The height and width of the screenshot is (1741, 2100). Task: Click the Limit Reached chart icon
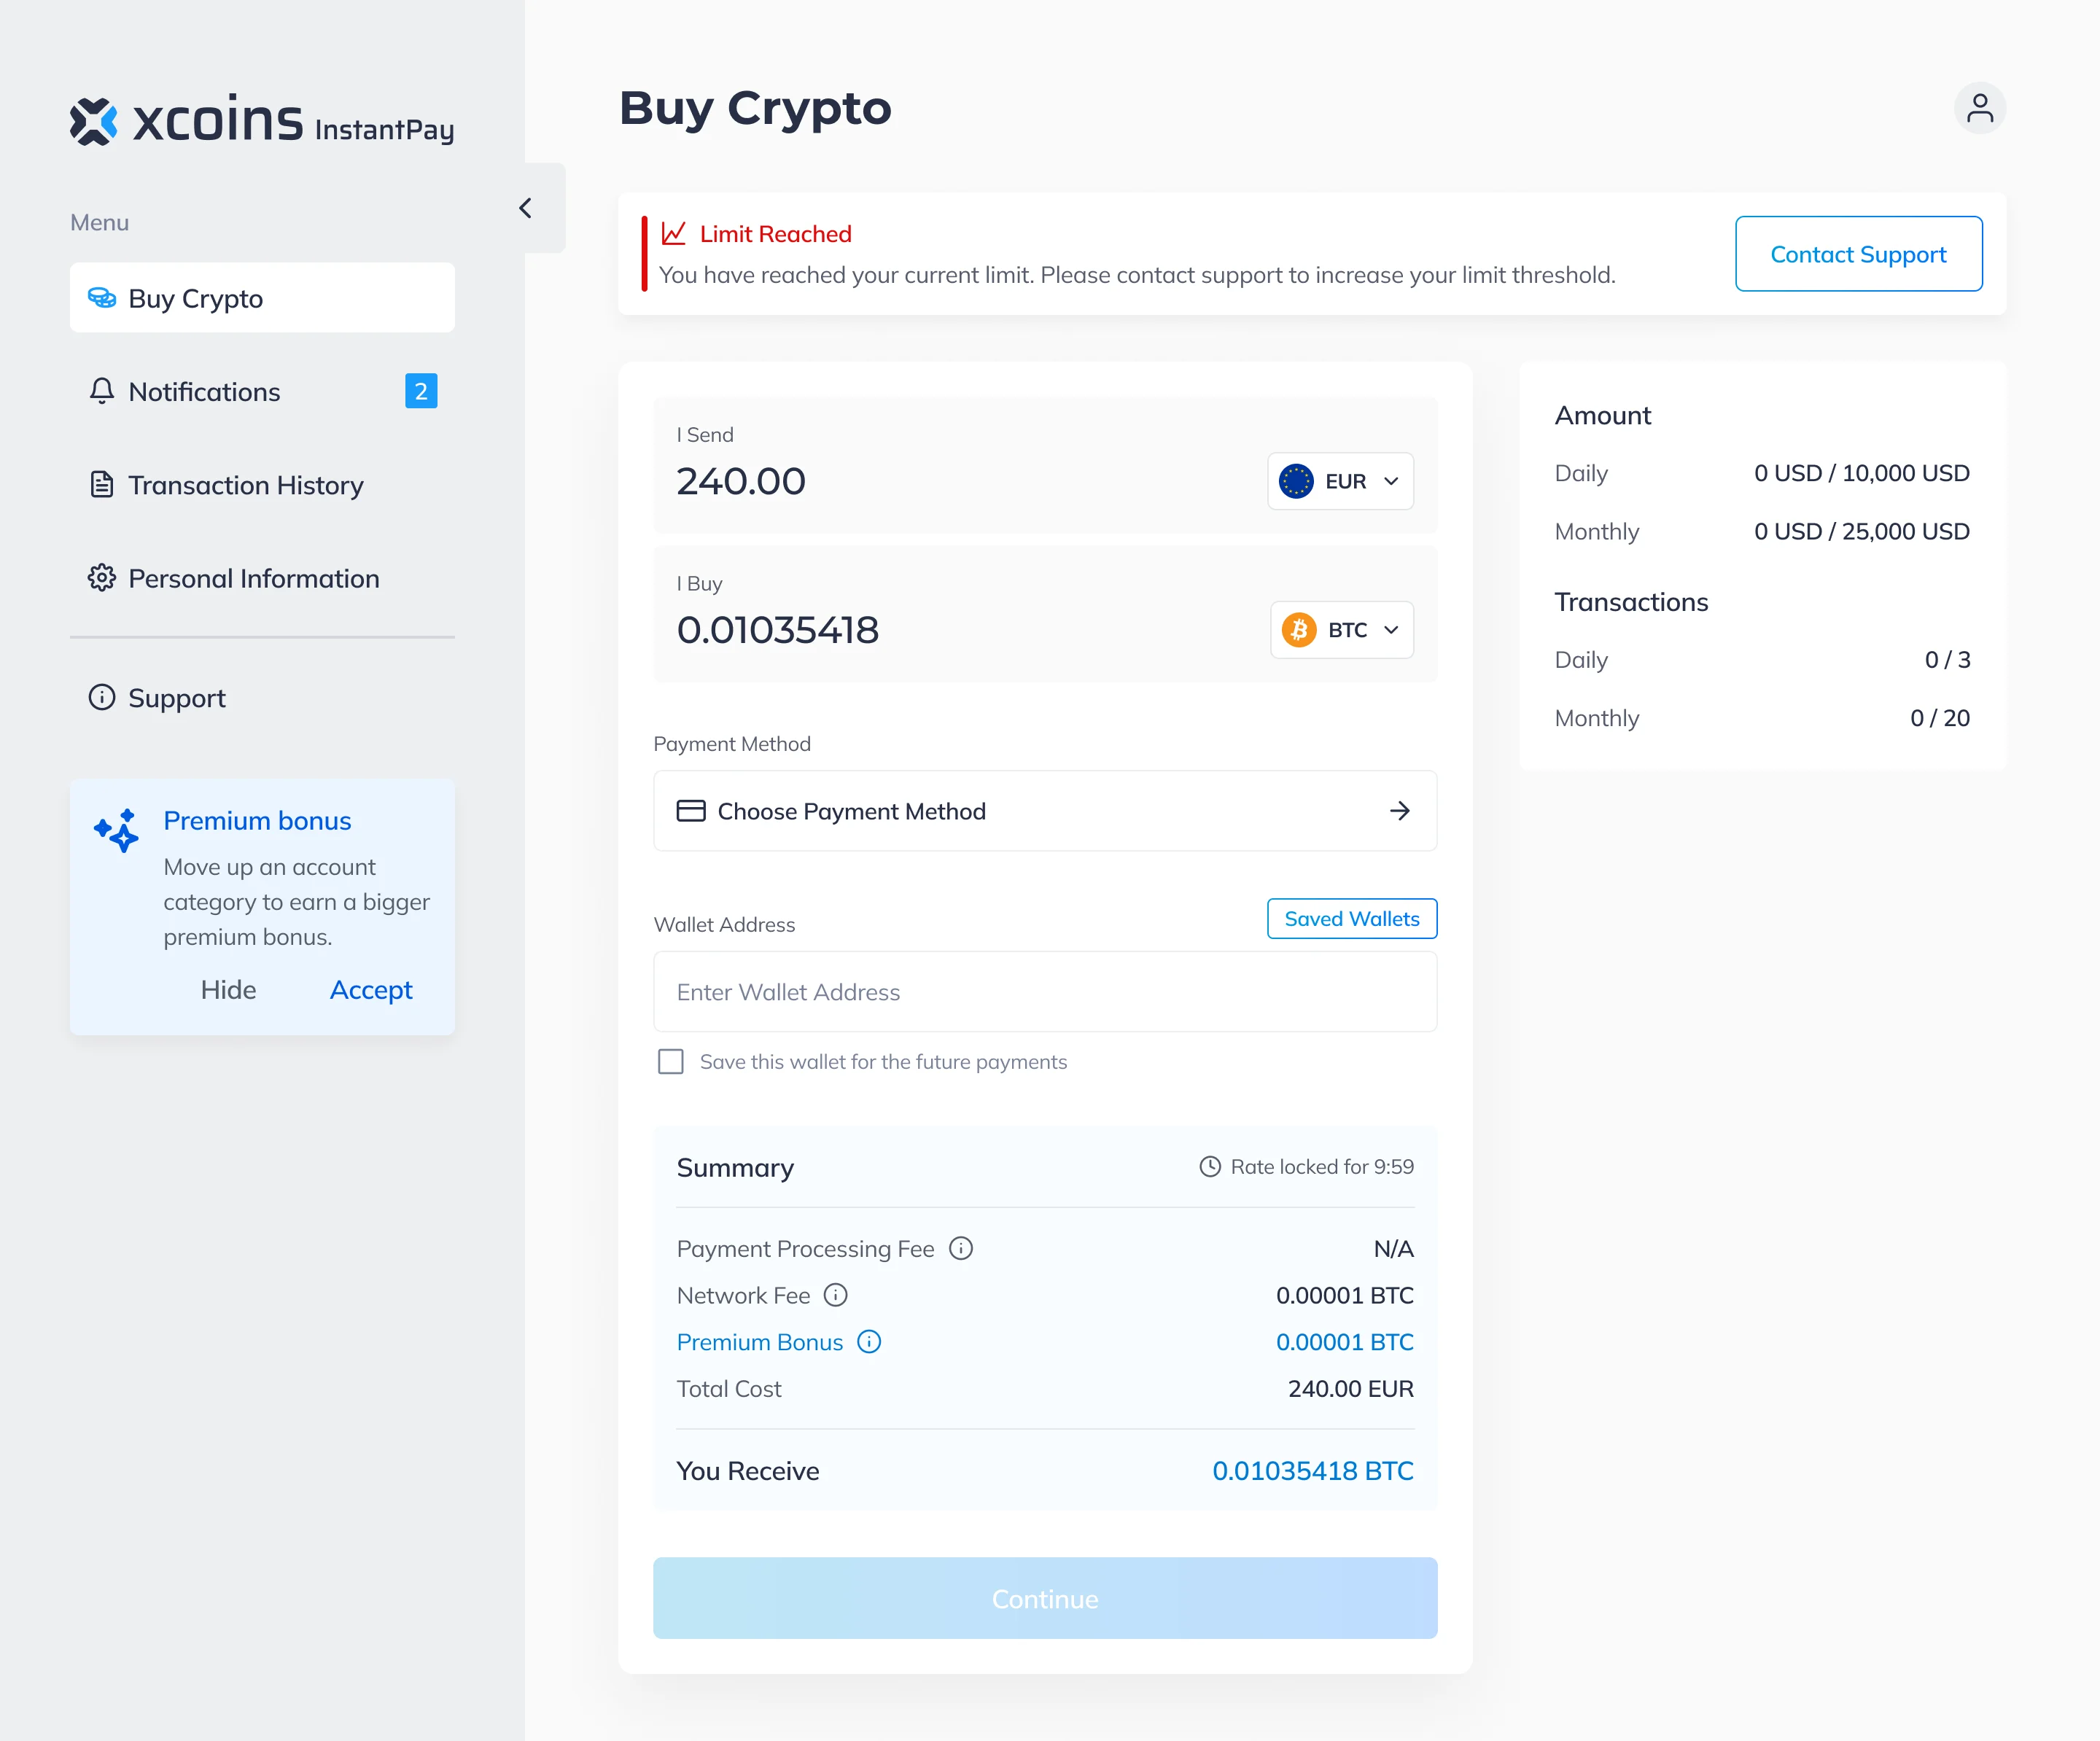[674, 233]
